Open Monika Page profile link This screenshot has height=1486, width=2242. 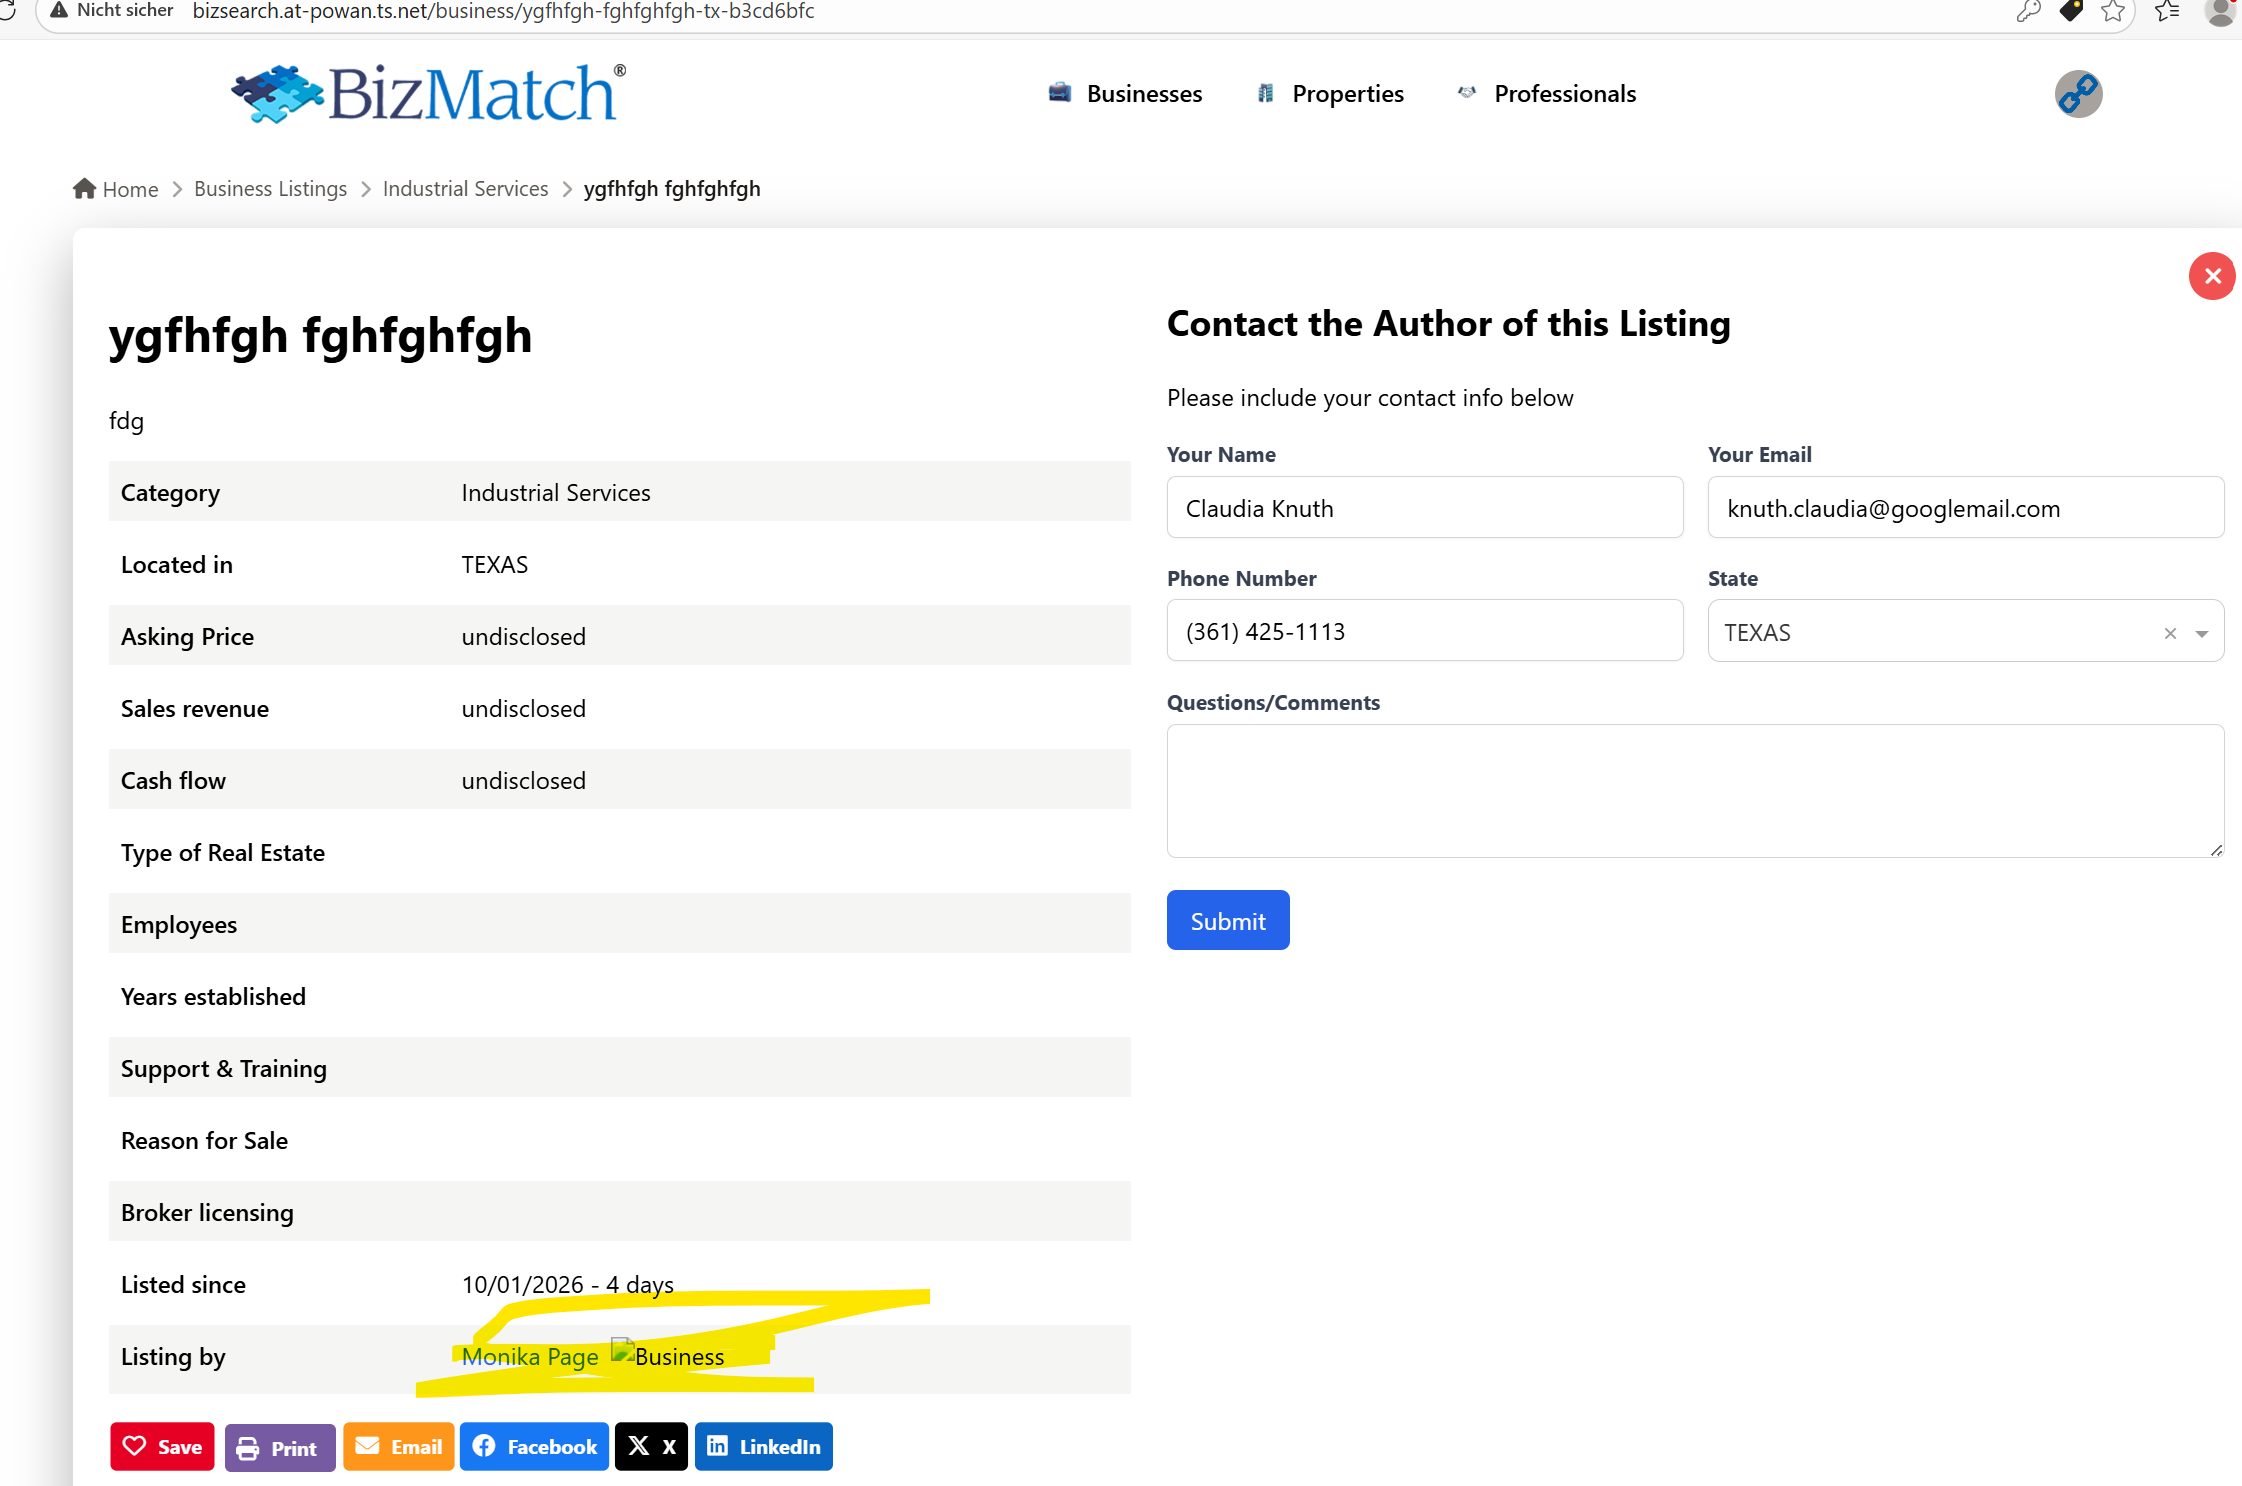[530, 1356]
